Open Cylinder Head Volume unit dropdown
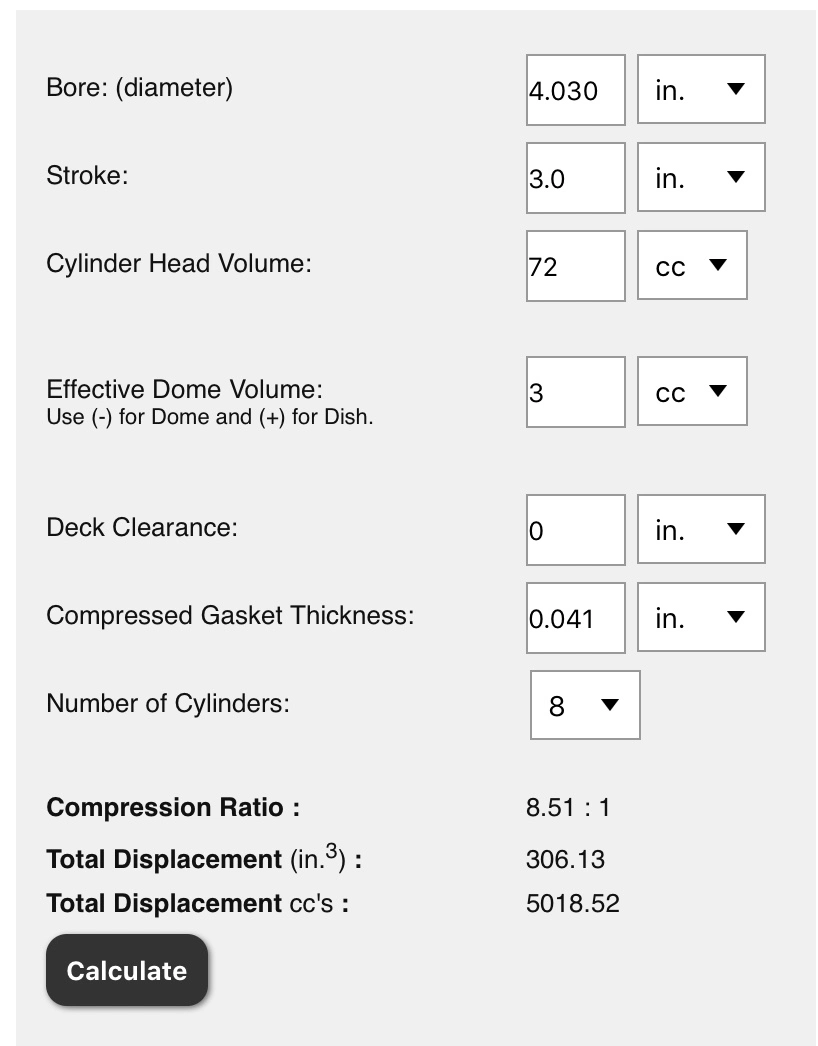This screenshot has height=1046, width=818. pyautogui.click(x=693, y=266)
